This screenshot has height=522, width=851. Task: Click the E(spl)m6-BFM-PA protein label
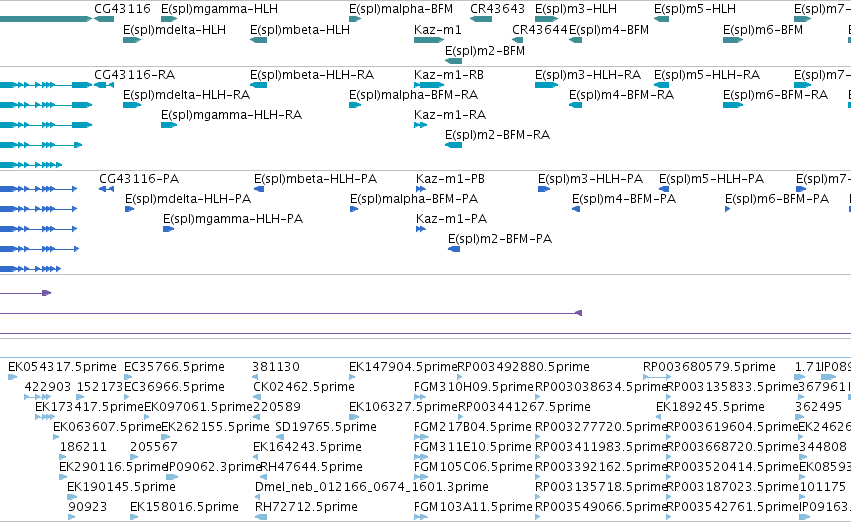tap(777, 199)
